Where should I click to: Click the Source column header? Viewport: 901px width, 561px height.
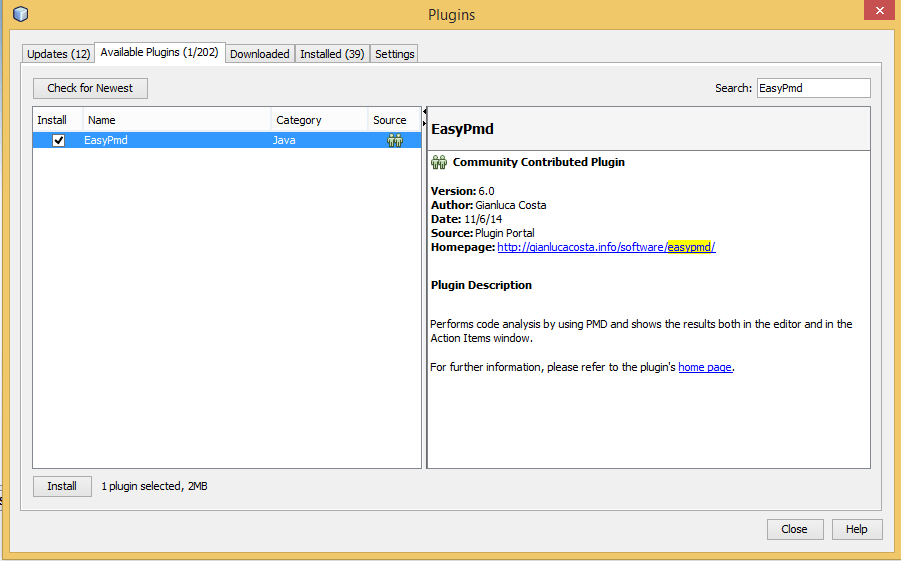pos(390,120)
